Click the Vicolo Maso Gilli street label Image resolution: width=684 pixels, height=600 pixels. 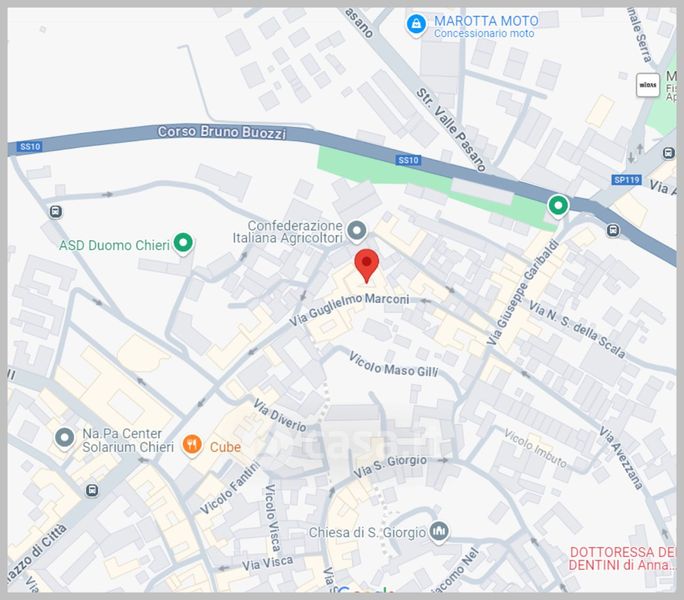pyautogui.click(x=393, y=365)
